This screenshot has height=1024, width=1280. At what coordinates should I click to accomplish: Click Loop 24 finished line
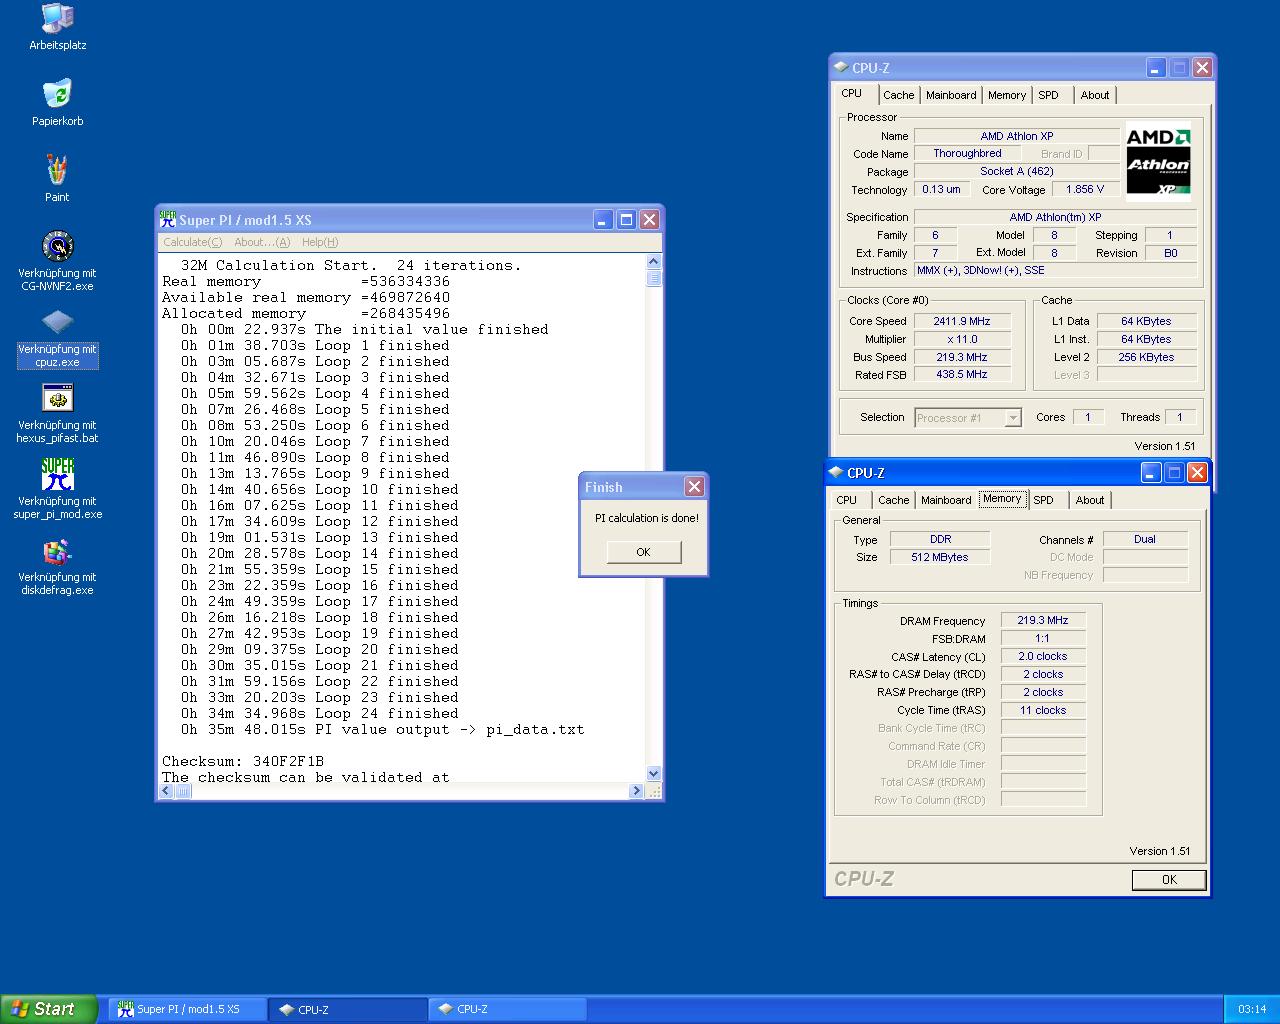click(320, 713)
